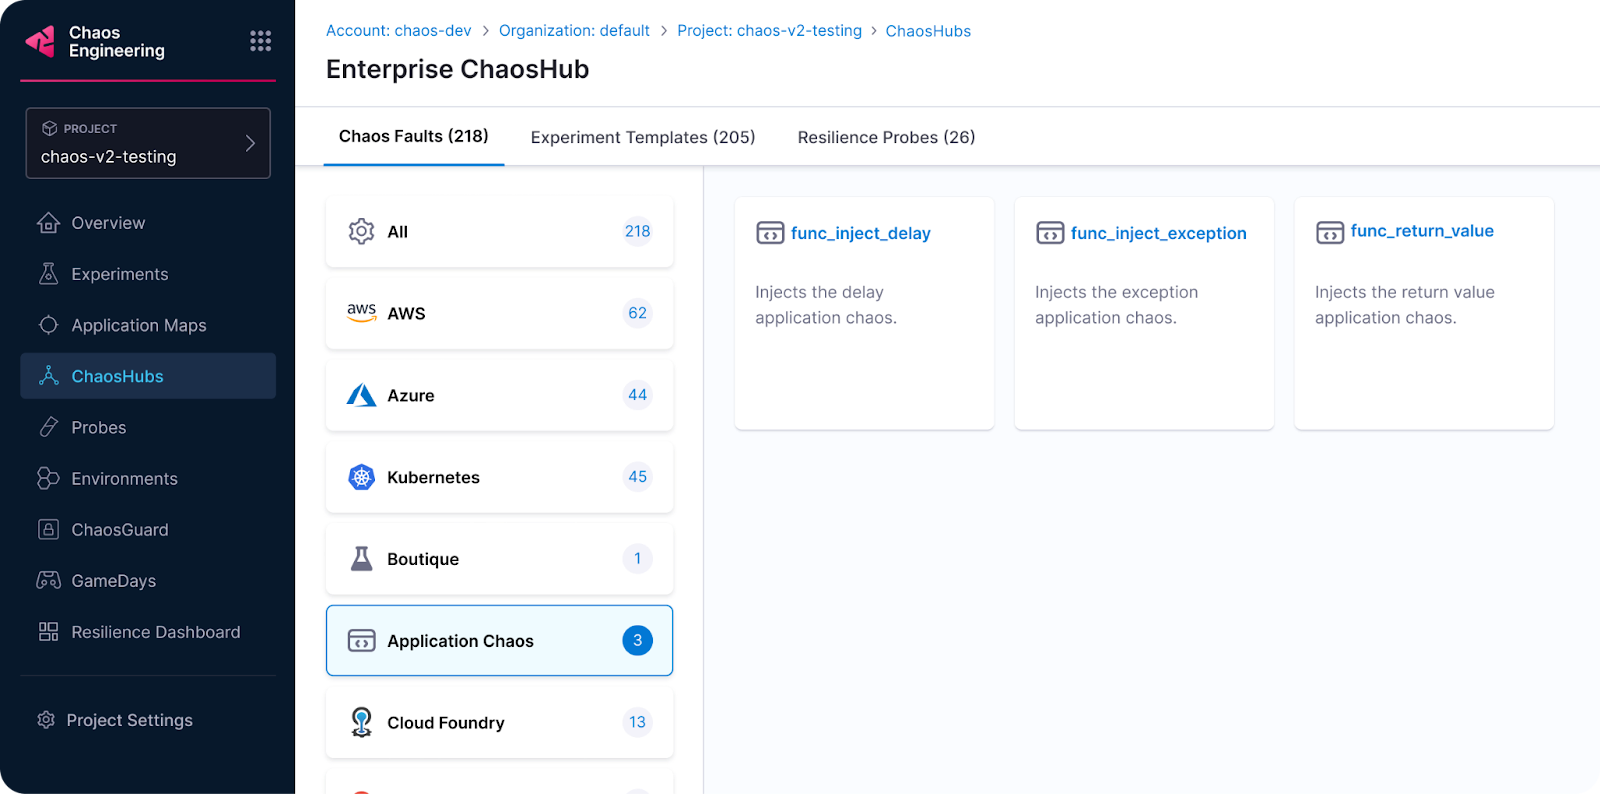Go to Organization: default breadcrumb
1600x794 pixels.
click(574, 31)
